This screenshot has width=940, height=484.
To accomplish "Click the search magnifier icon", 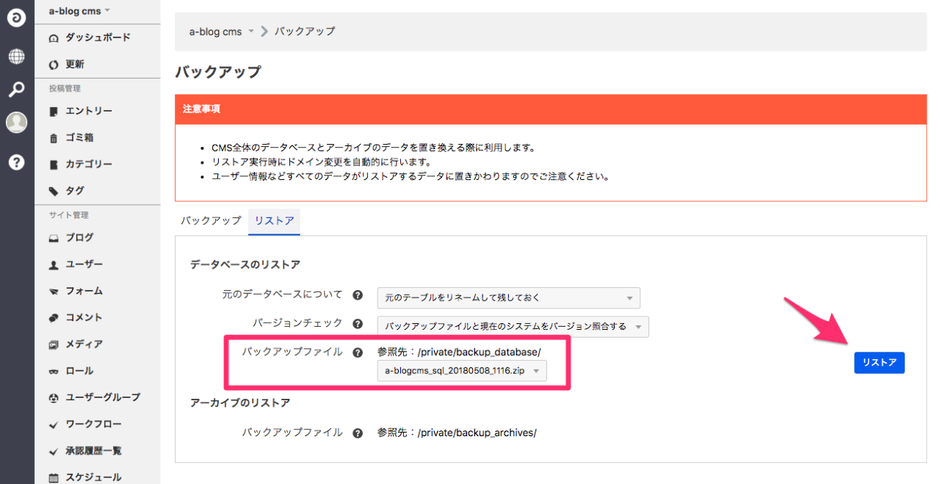I will [x=16, y=90].
